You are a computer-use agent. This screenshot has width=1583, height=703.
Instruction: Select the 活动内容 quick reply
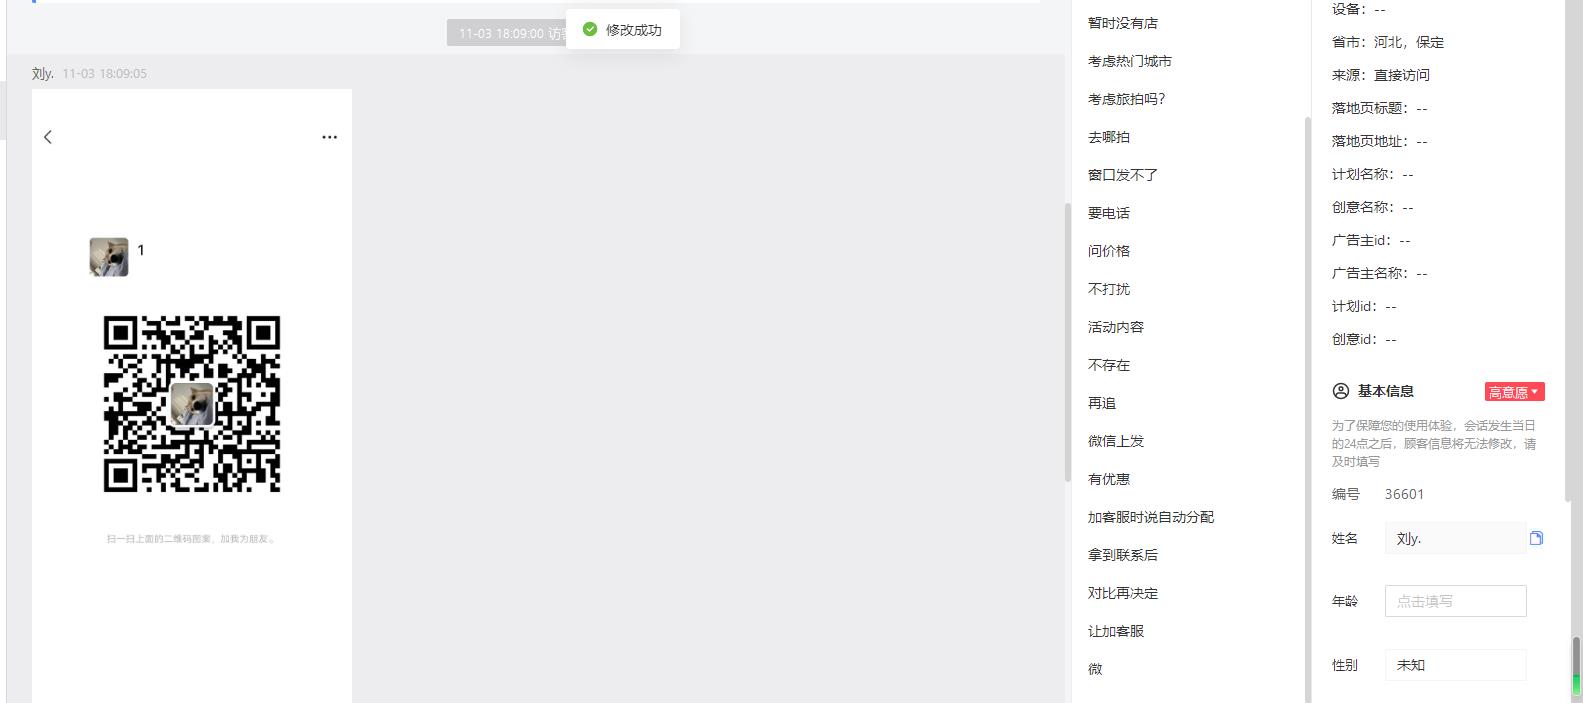click(1116, 327)
